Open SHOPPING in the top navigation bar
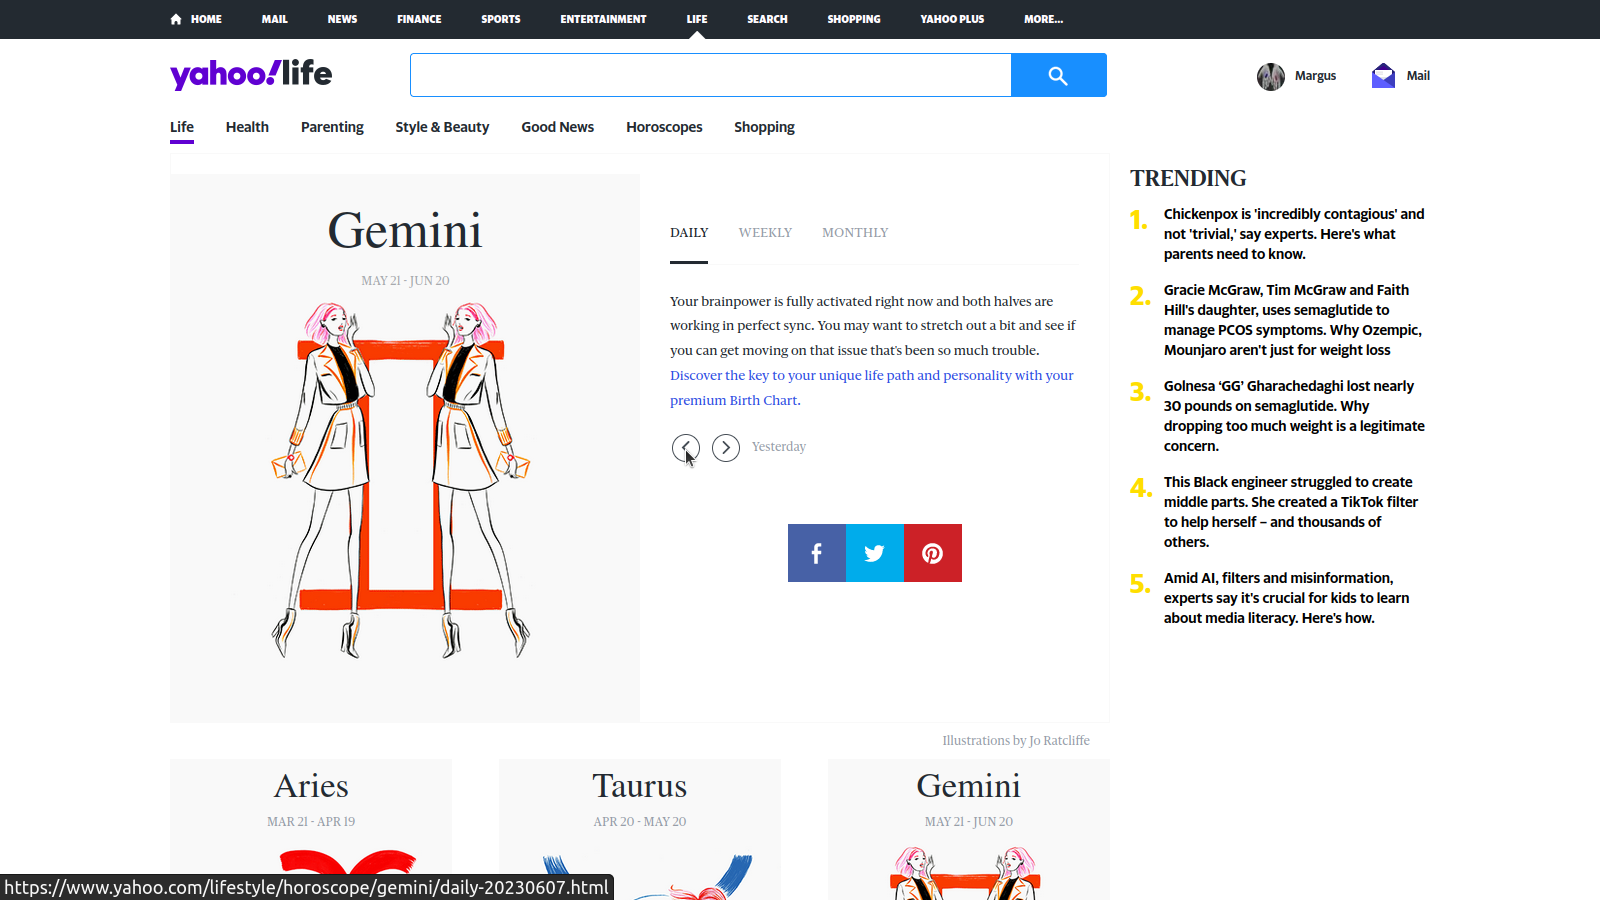1600x900 pixels. click(x=854, y=19)
